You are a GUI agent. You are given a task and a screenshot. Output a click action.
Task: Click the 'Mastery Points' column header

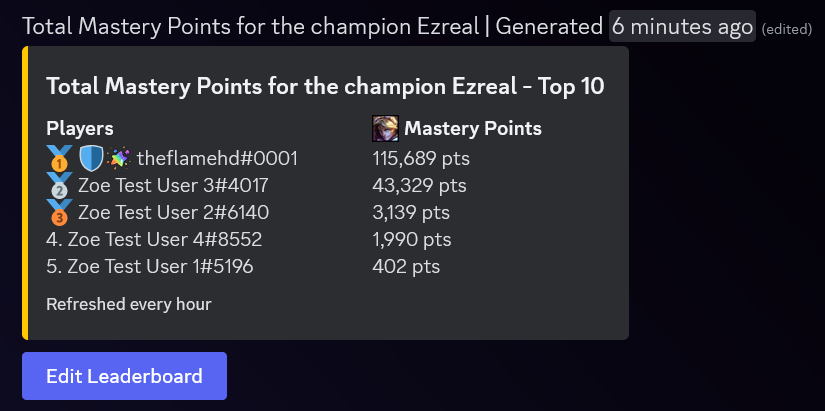point(472,129)
